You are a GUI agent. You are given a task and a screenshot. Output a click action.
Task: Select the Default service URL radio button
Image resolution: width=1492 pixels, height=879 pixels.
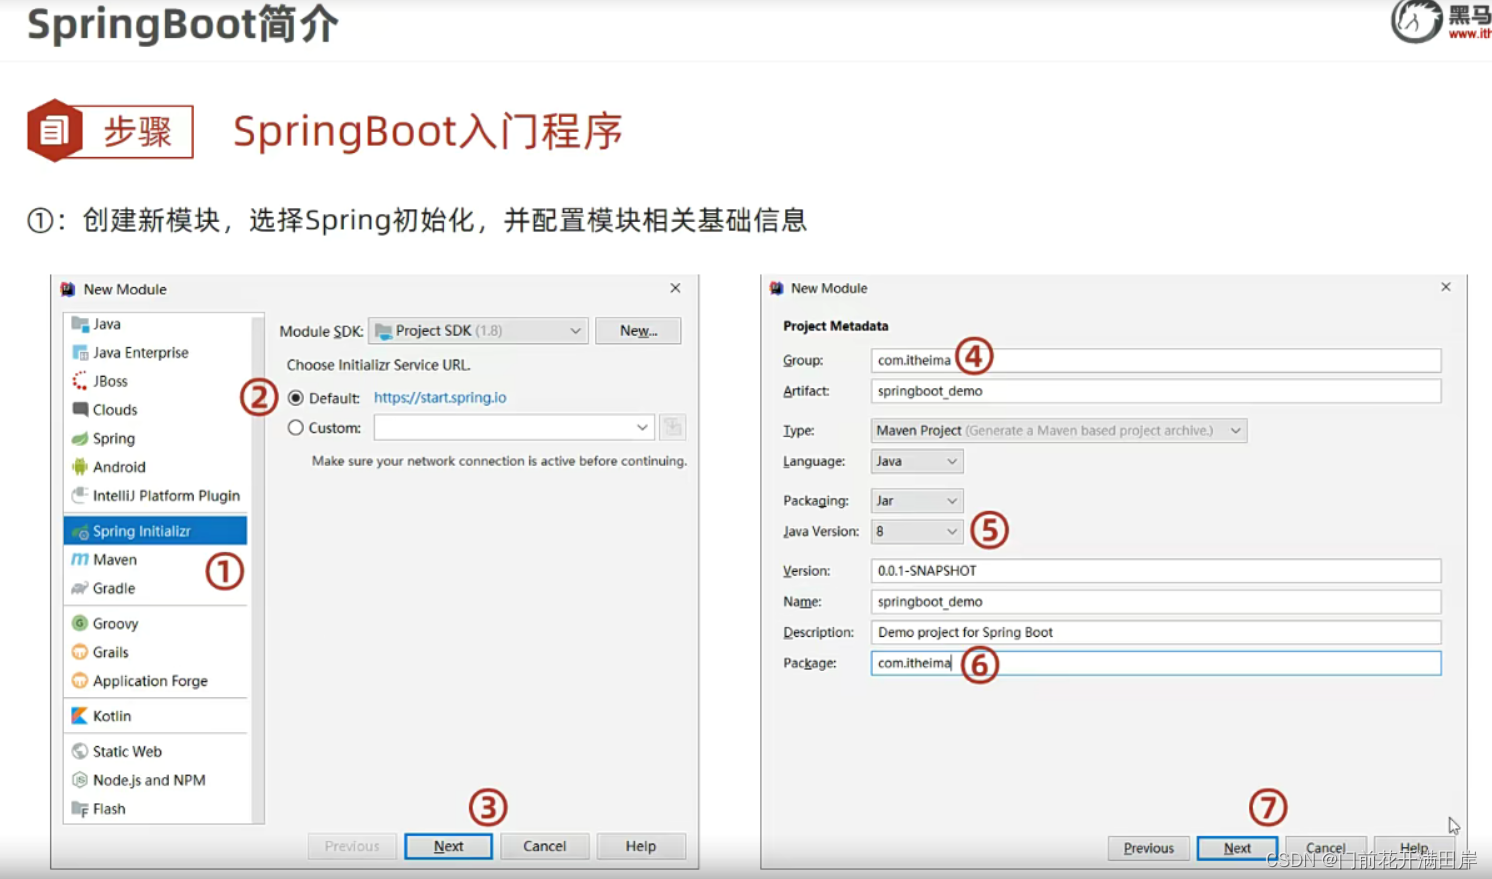[296, 398]
